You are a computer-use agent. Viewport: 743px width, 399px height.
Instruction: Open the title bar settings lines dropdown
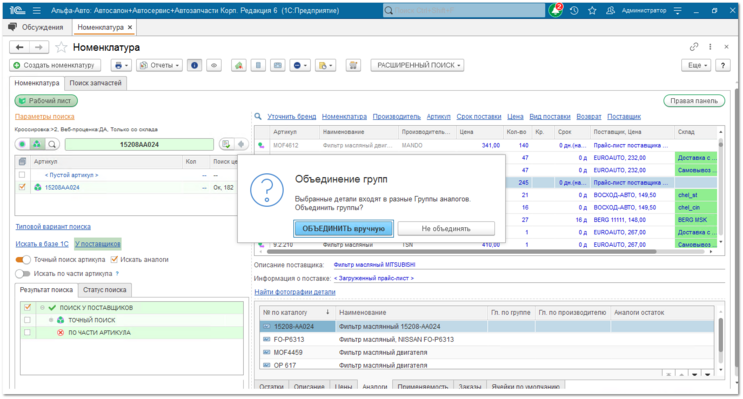(678, 10)
